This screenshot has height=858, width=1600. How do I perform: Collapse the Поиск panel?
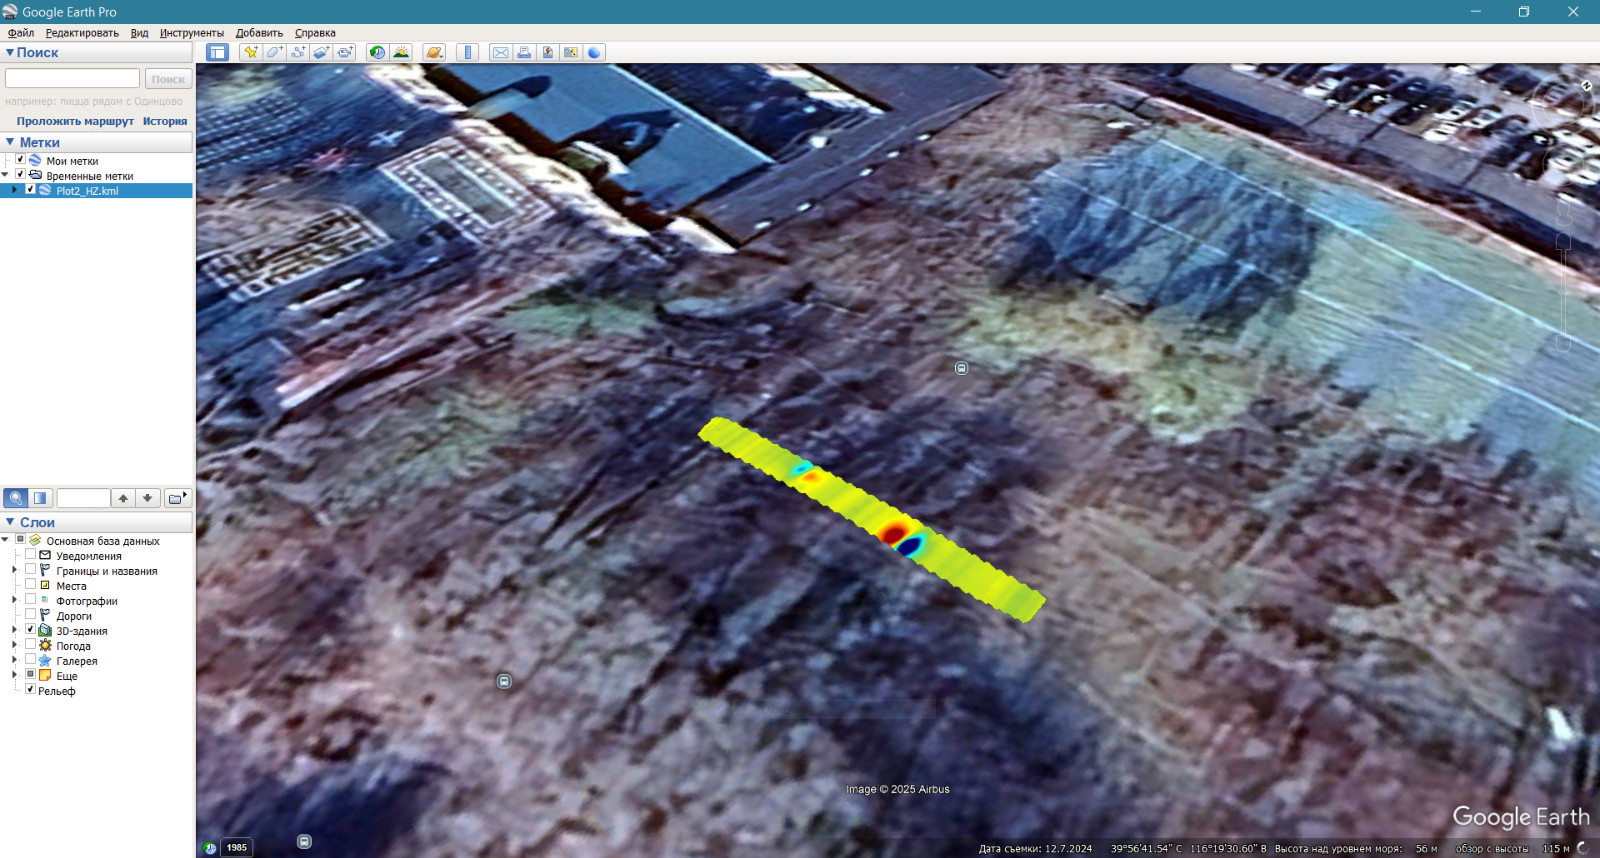point(10,52)
